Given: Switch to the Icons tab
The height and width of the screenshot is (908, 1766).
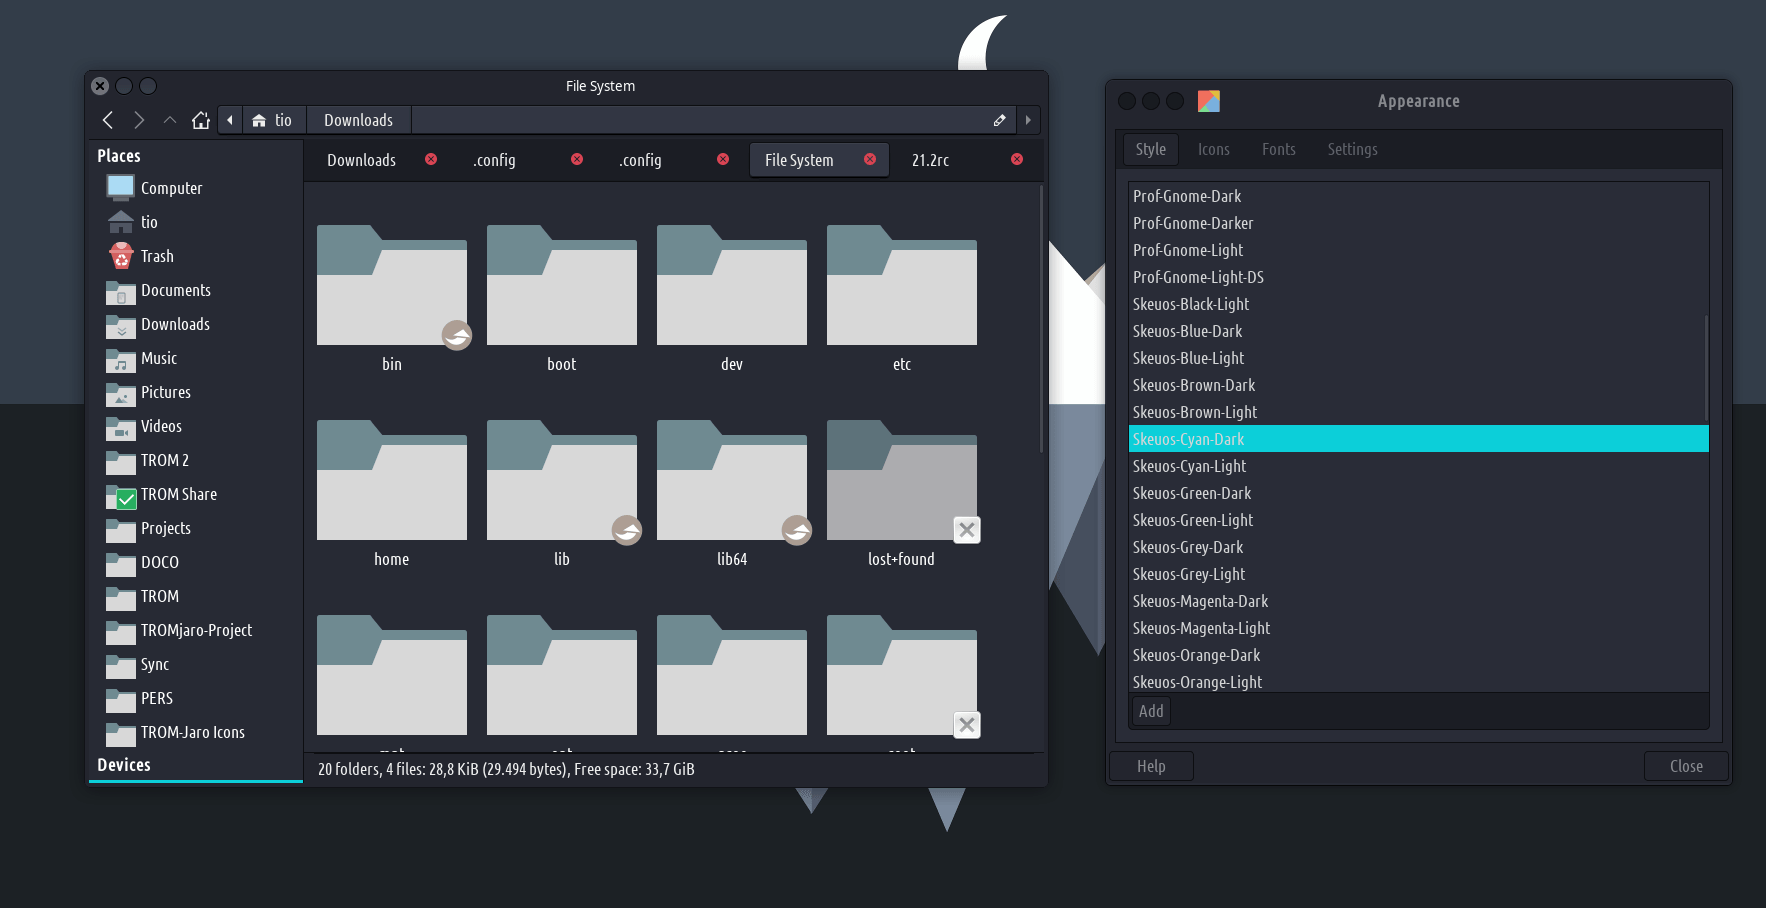Looking at the screenshot, I should [x=1213, y=149].
